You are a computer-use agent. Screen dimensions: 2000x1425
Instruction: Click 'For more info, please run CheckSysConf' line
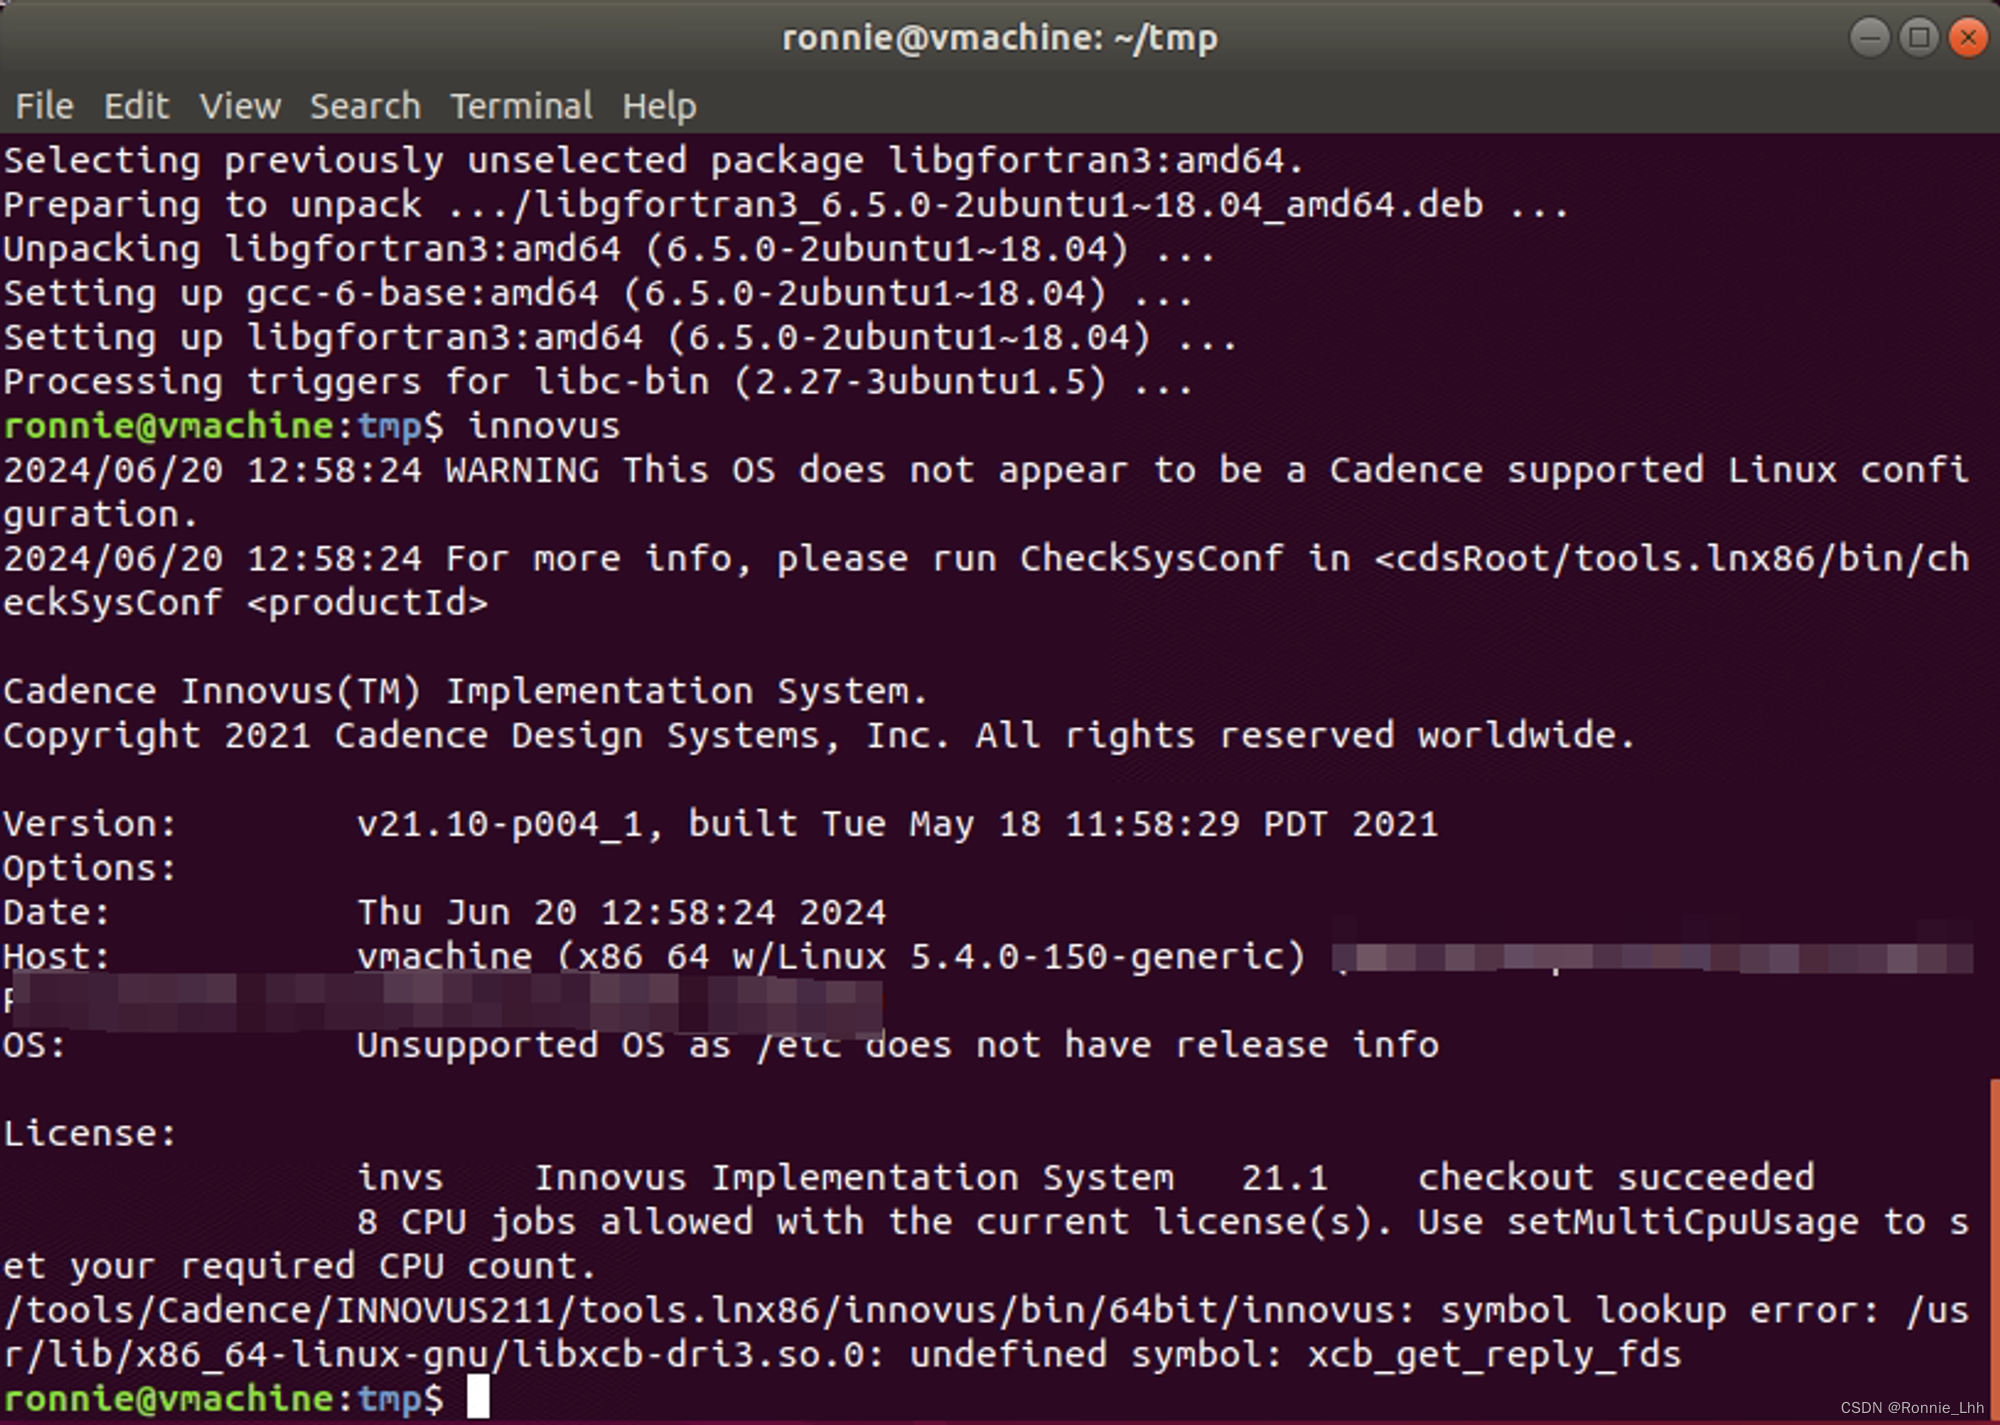[x=986, y=580]
